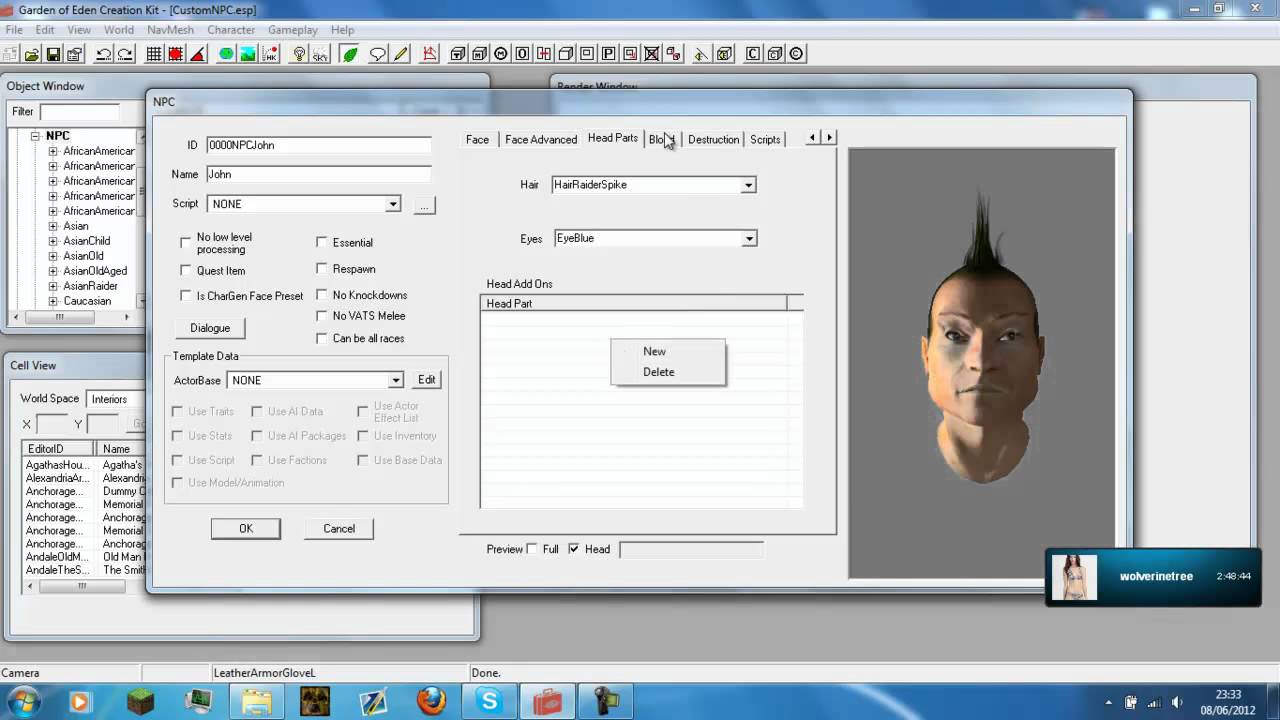Click the green globe world toolbar icon
This screenshot has width=1280, height=720.
[x=226, y=54]
